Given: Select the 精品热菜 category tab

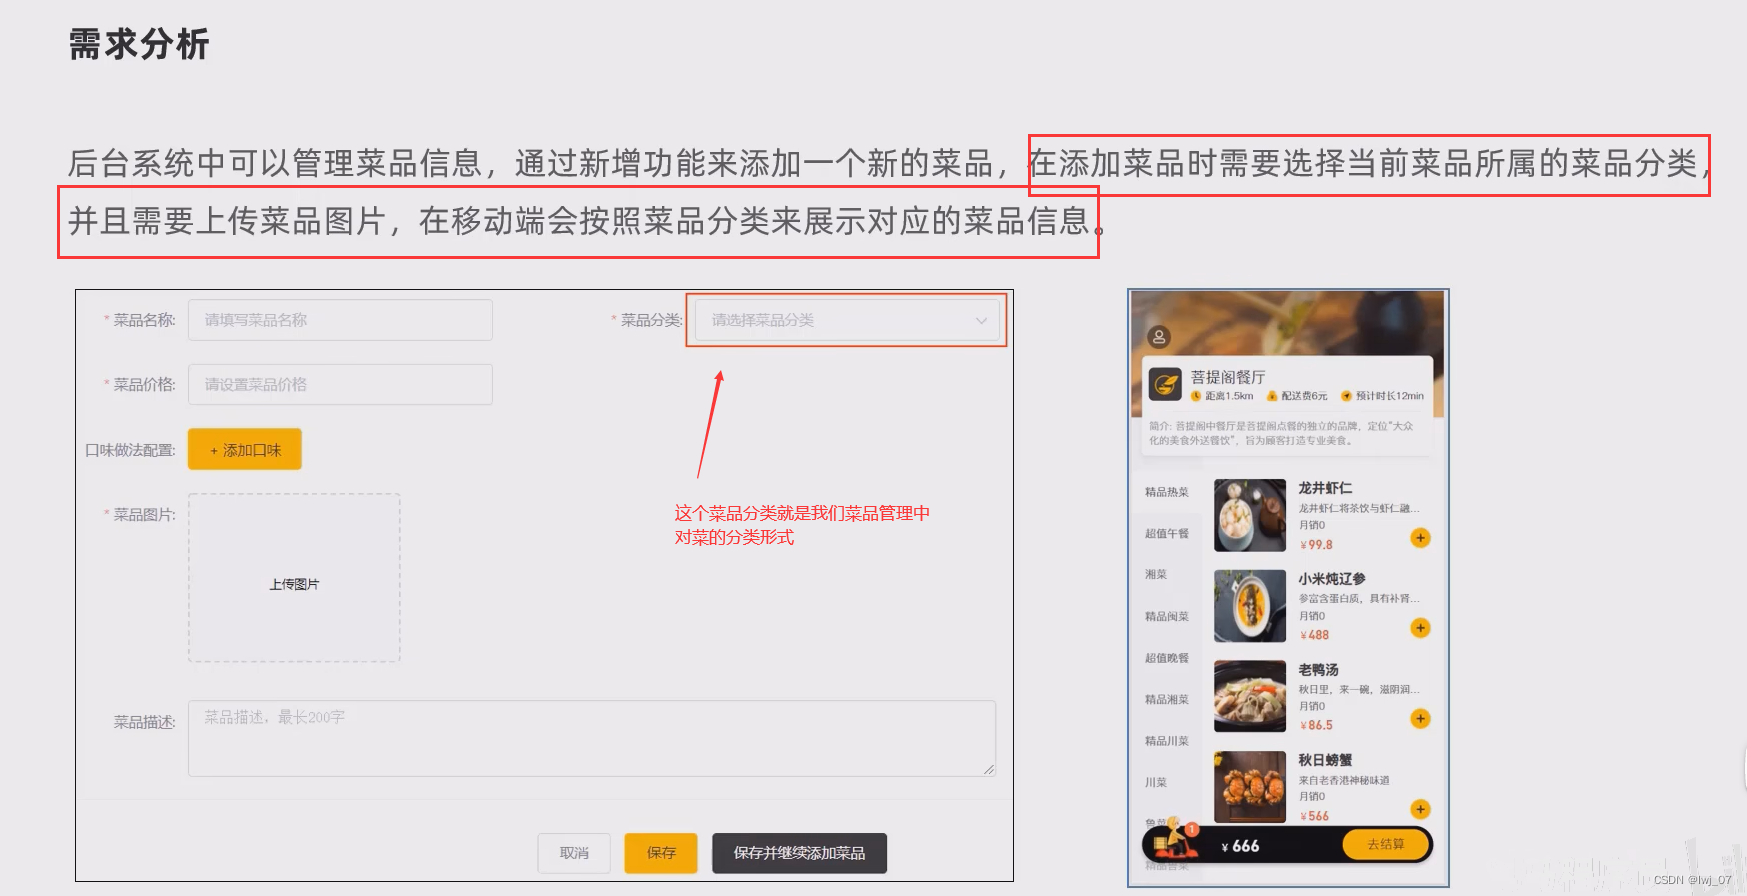Looking at the screenshot, I should coord(1167,492).
